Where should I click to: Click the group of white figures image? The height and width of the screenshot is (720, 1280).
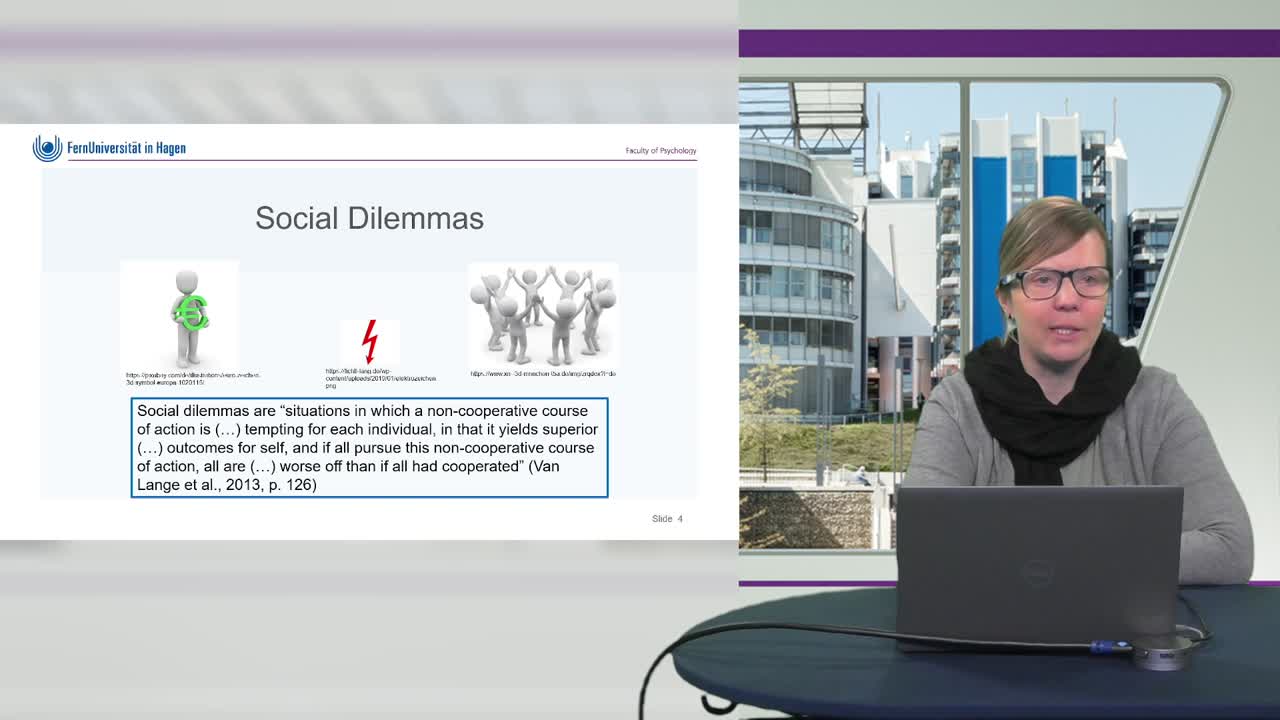coord(543,315)
